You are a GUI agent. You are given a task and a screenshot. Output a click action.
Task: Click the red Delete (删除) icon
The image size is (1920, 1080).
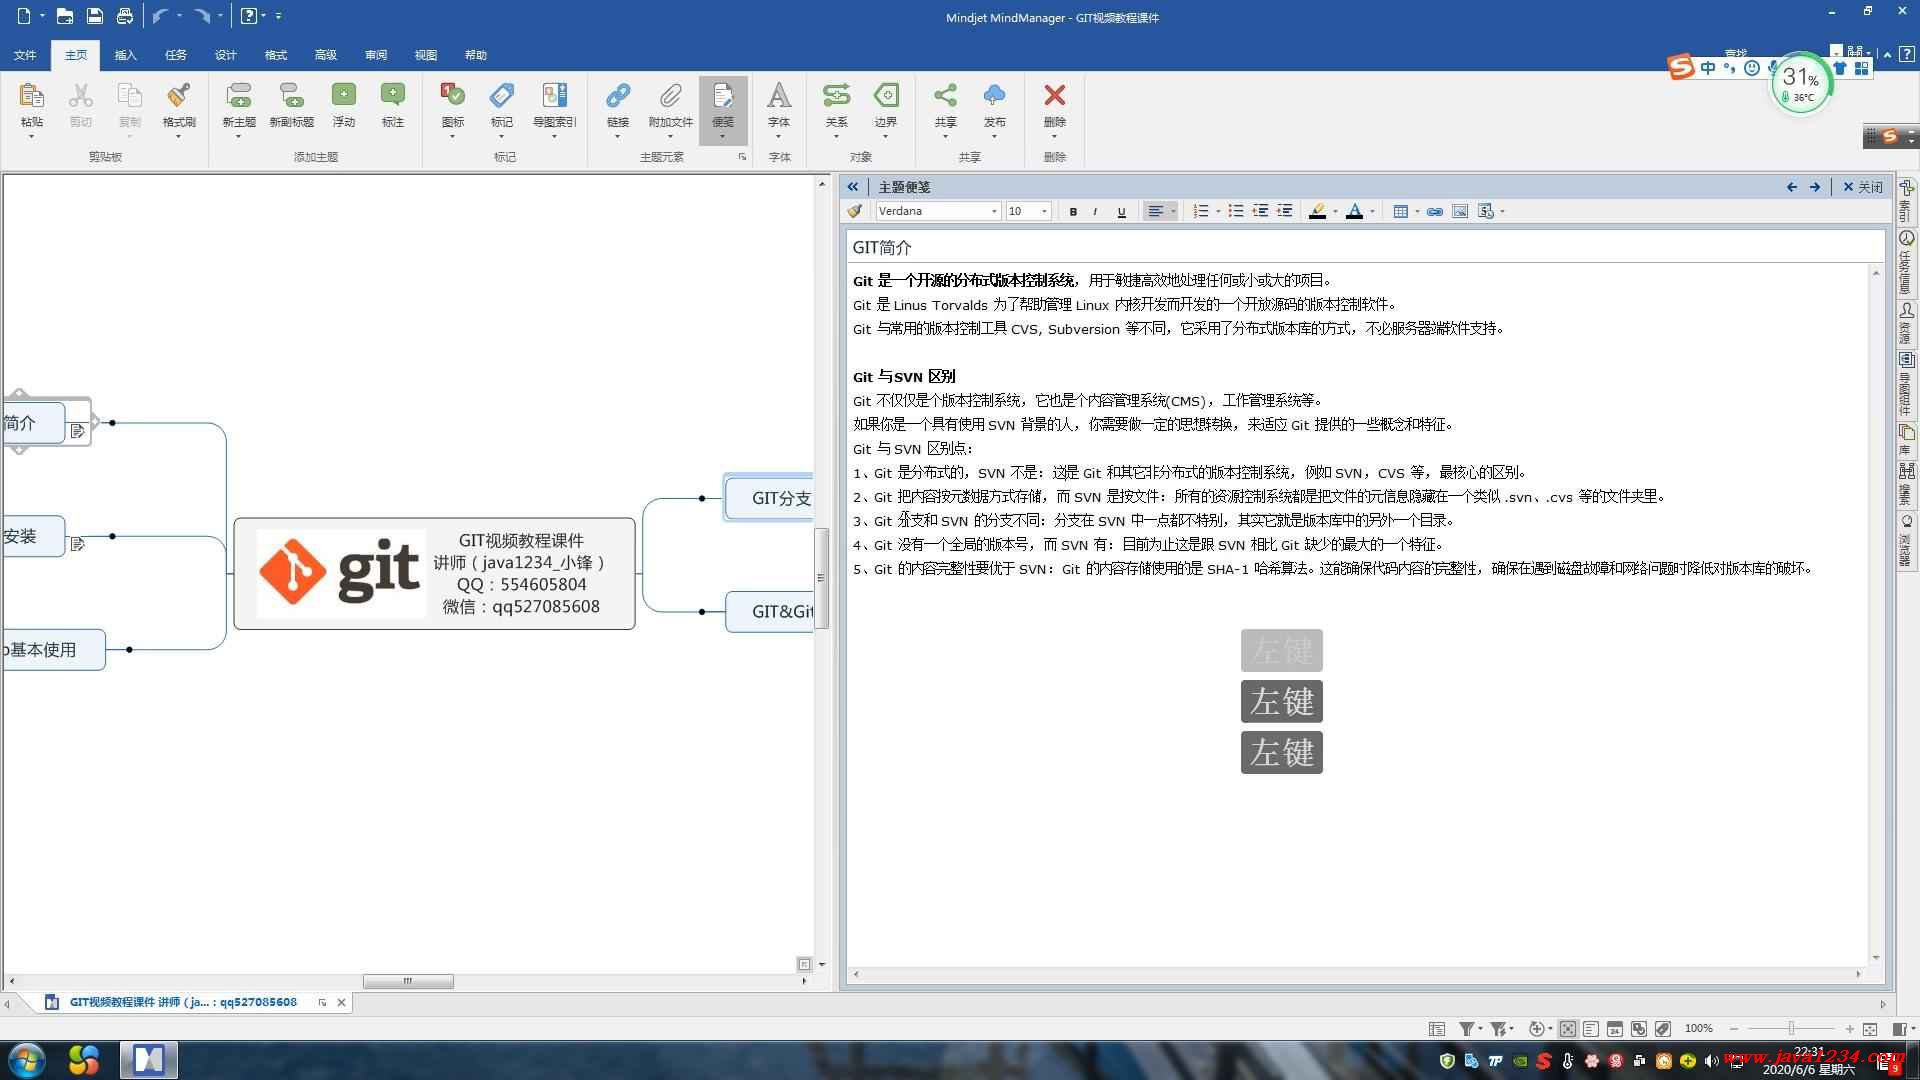(x=1054, y=96)
